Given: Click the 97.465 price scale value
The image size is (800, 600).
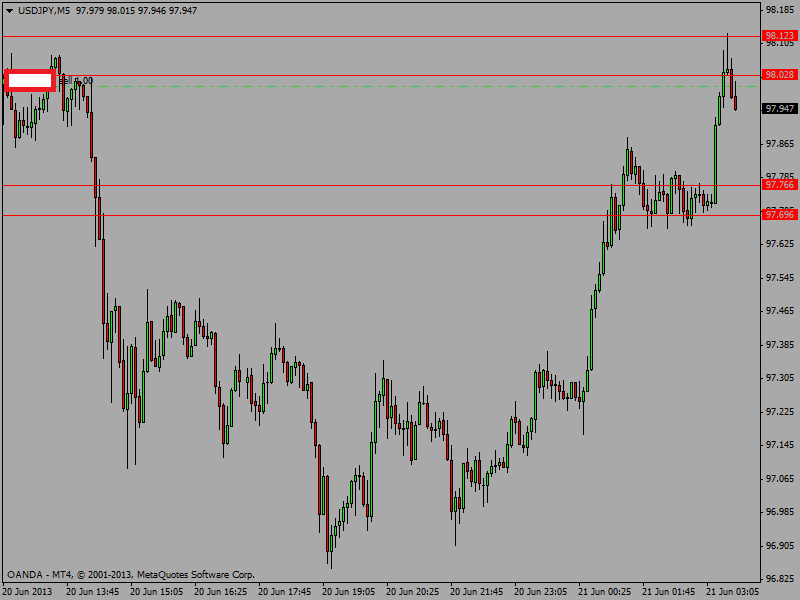Looking at the screenshot, I should (780, 311).
